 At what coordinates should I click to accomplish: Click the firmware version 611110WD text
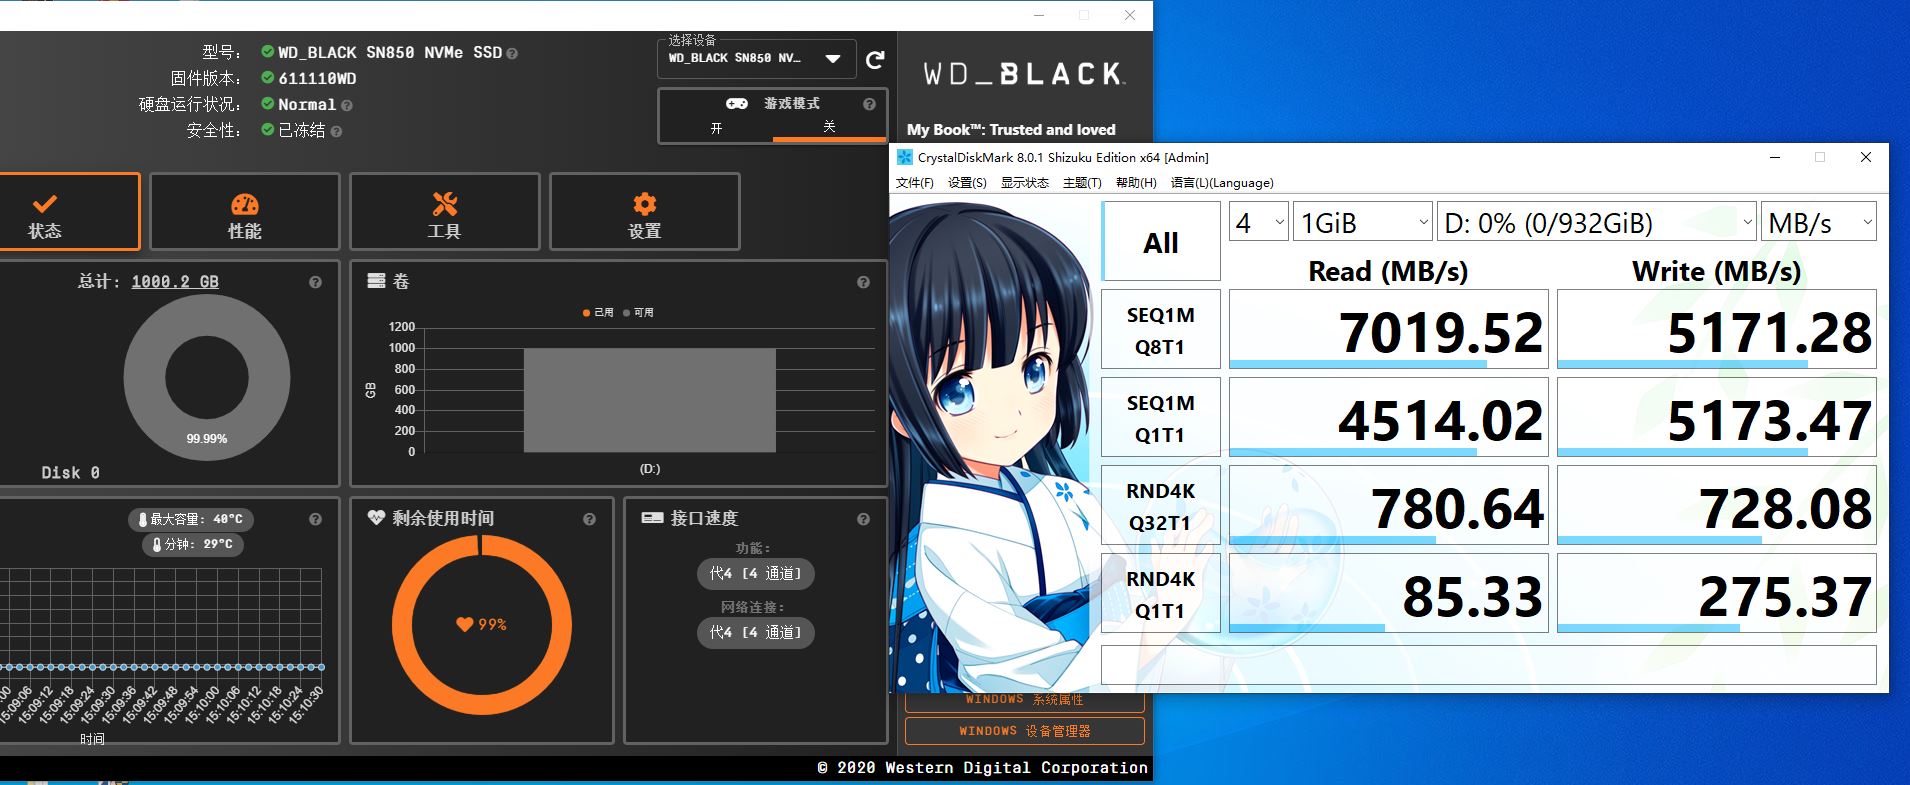(317, 79)
